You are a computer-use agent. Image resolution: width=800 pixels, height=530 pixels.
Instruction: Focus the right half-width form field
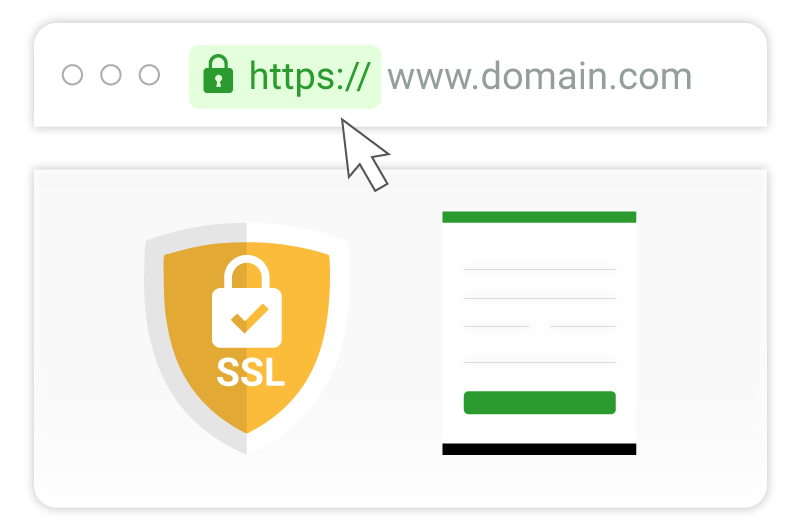tap(583, 326)
